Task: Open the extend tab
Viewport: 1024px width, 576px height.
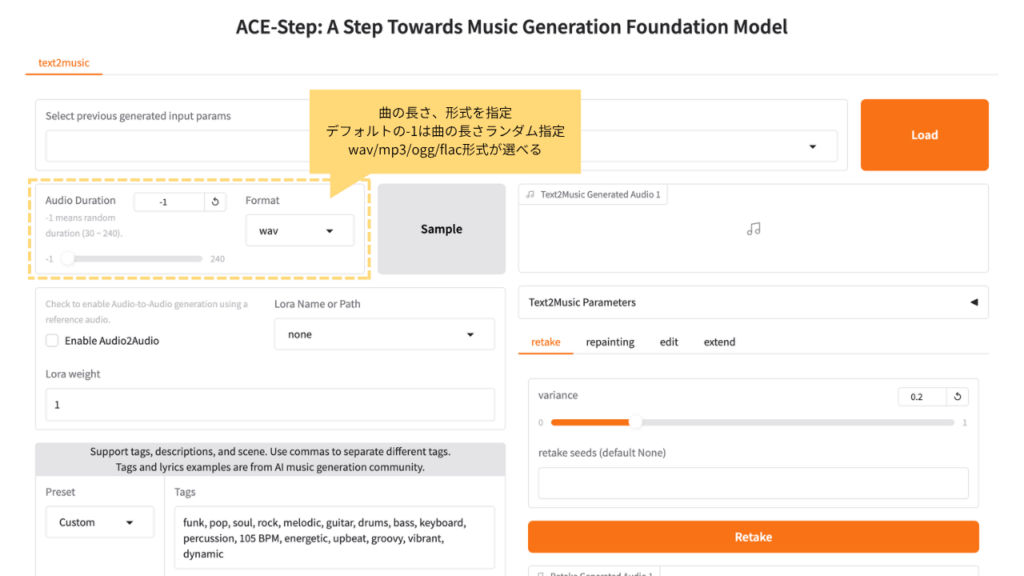Action: pos(719,342)
